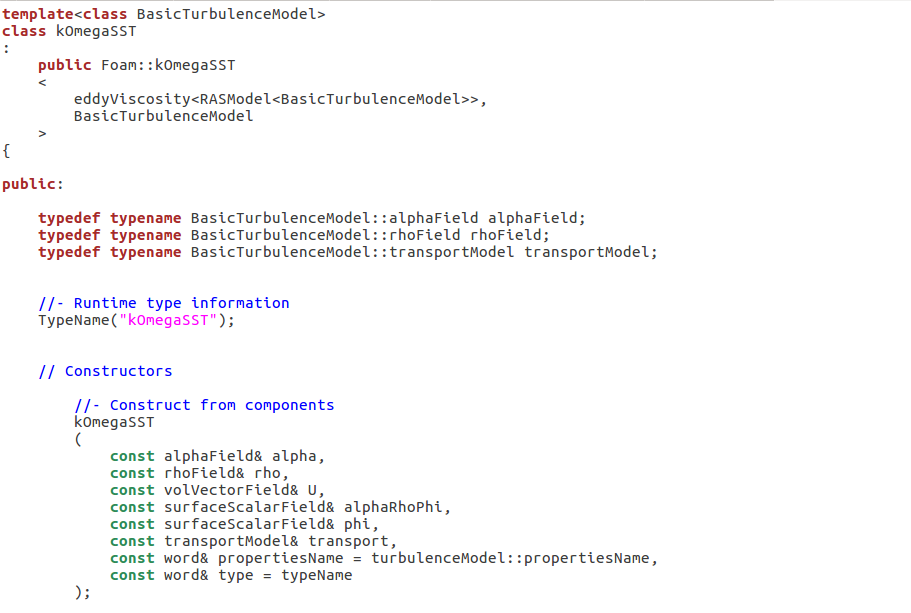Click the surfaceScalarField& phi parameter
The image size is (911, 613).
click(x=271, y=524)
